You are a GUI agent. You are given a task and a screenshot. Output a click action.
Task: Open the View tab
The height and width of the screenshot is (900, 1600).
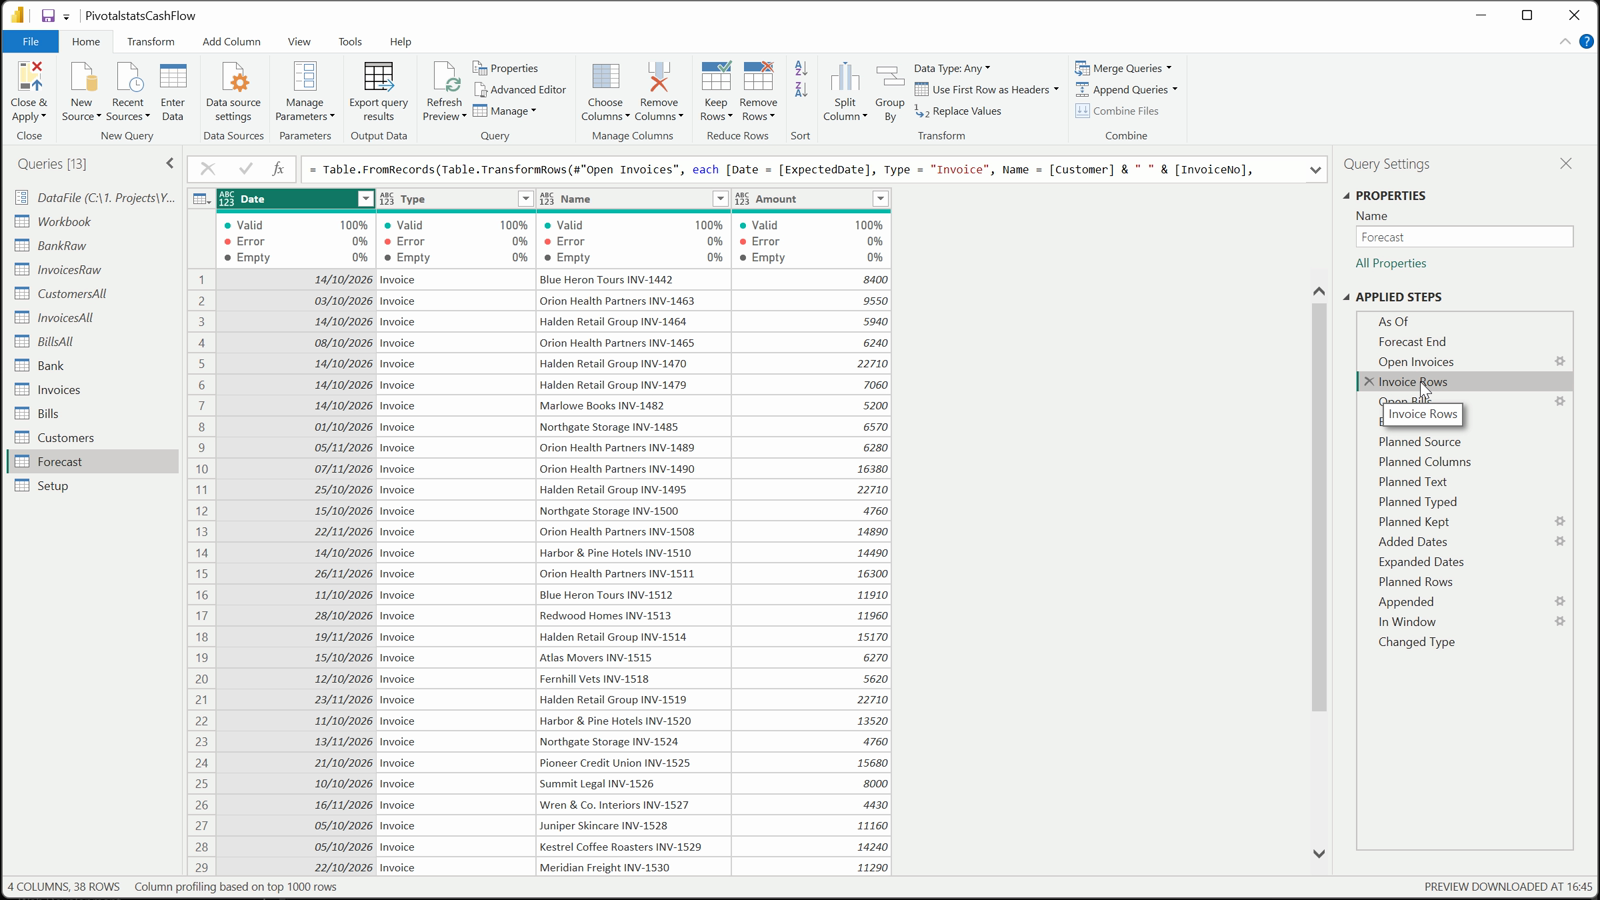[299, 42]
